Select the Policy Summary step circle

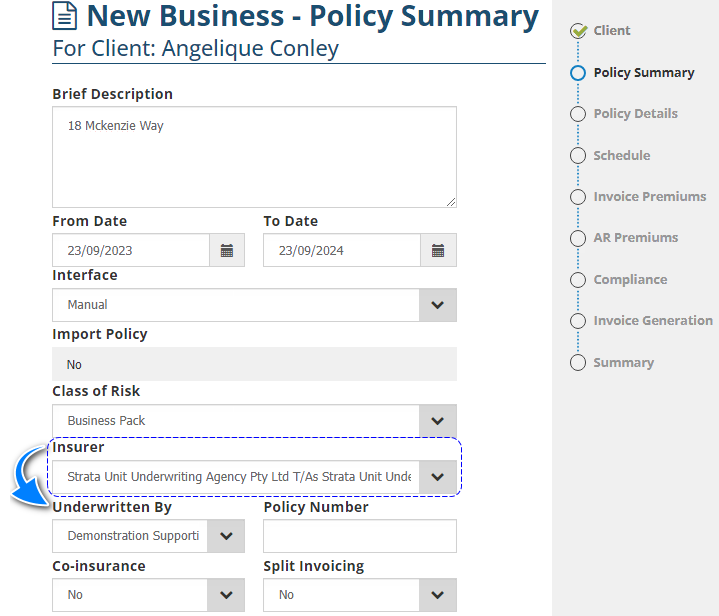coord(578,73)
